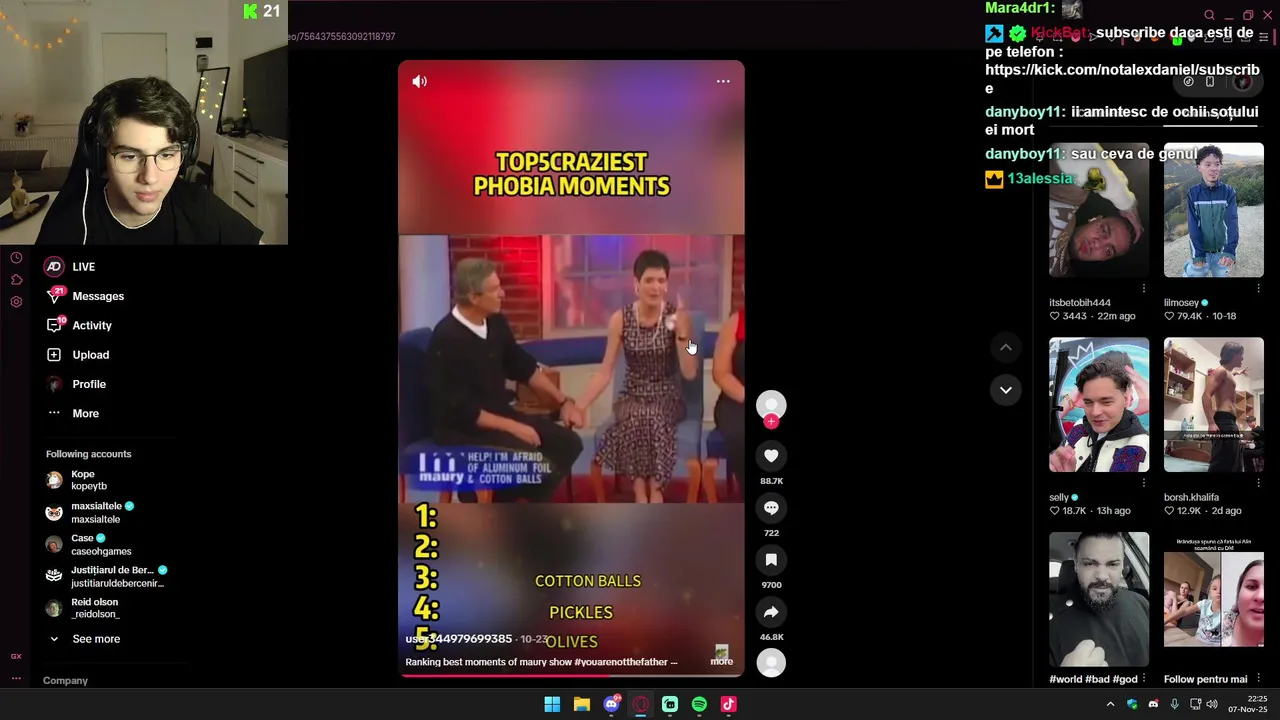Open the video's three-dot options menu
Image resolution: width=1280 pixels, height=720 pixels.
coord(723,81)
